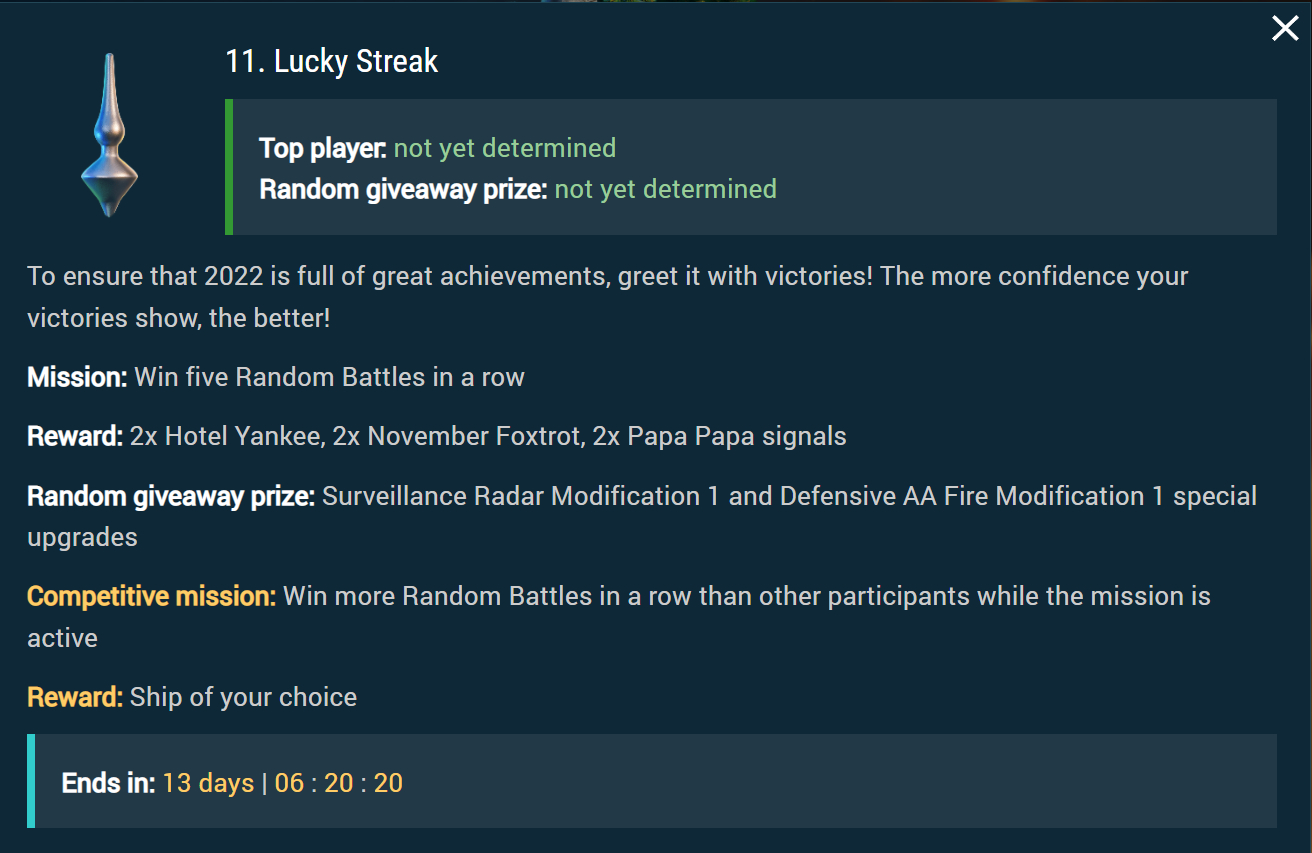This screenshot has height=853, width=1312.
Task: Click the silver ornament icon
Action: (x=109, y=135)
